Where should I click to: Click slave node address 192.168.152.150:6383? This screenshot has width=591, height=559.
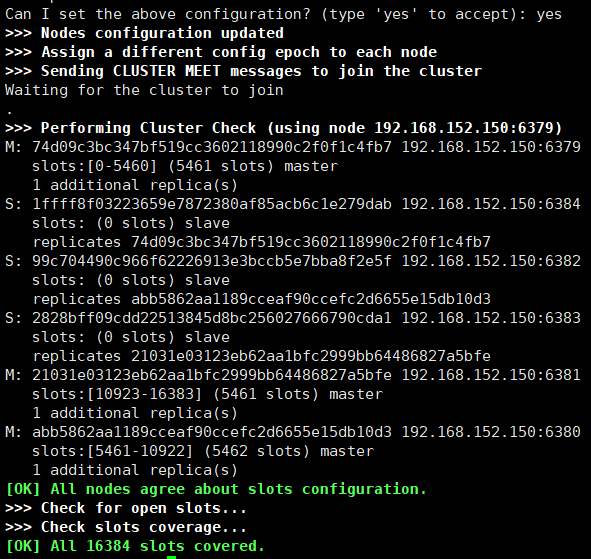(x=491, y=318)
